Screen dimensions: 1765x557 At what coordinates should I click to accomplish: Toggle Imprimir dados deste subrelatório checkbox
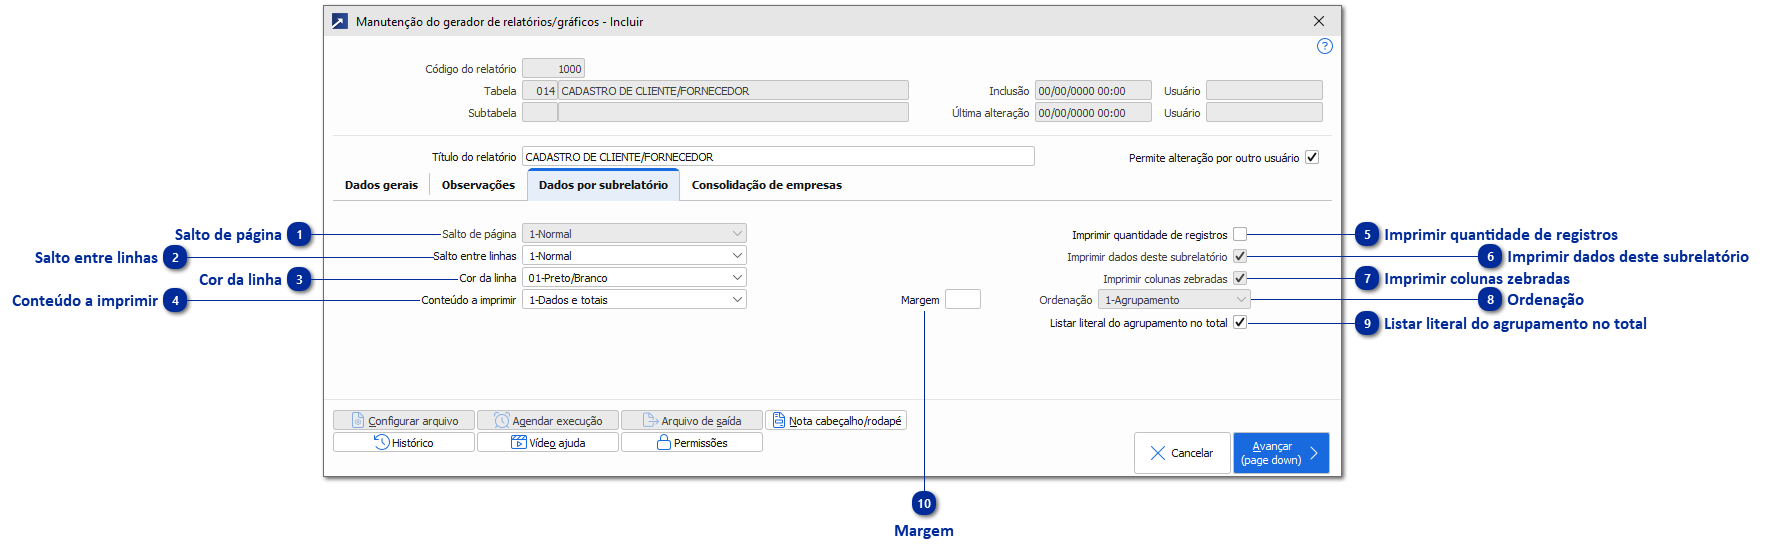pyautogui.click(x=1240, y=256)
